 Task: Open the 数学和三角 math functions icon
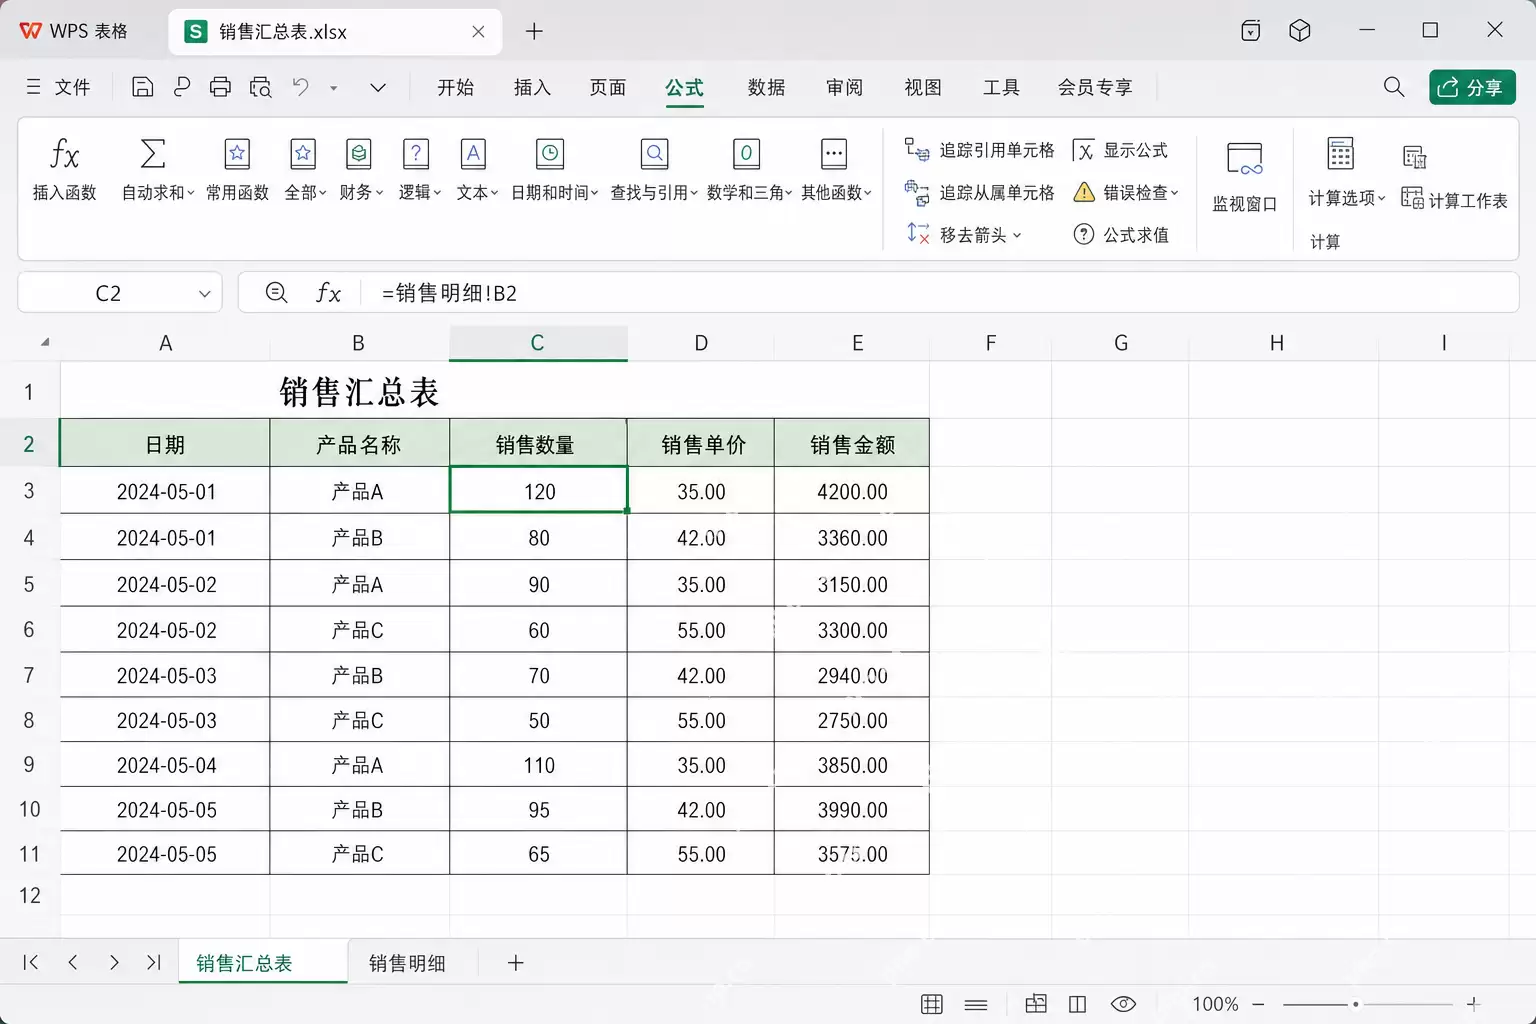click(746, 154)
